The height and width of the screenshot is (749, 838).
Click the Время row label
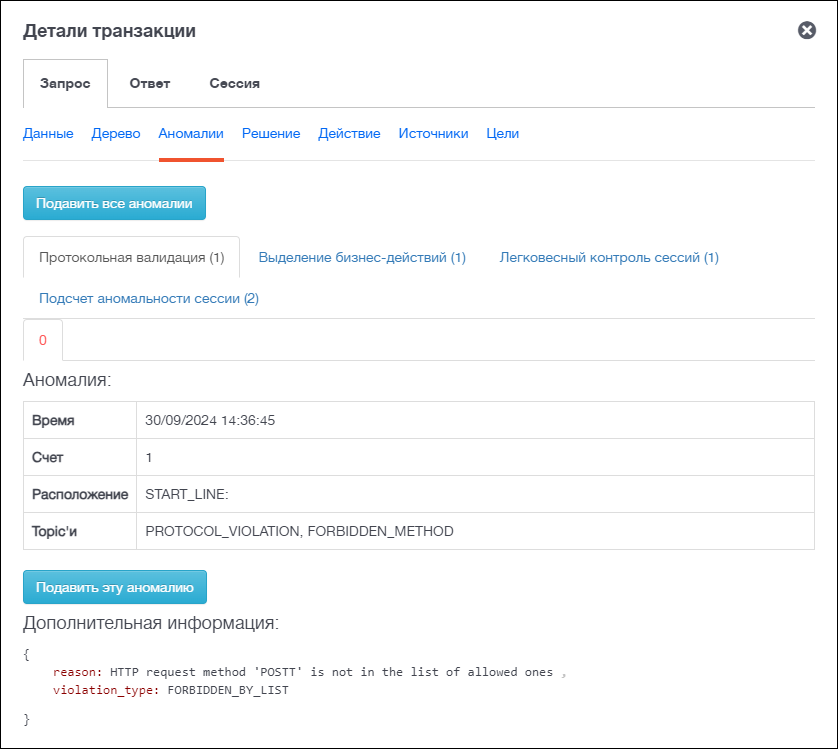click(x=53, y=420)
